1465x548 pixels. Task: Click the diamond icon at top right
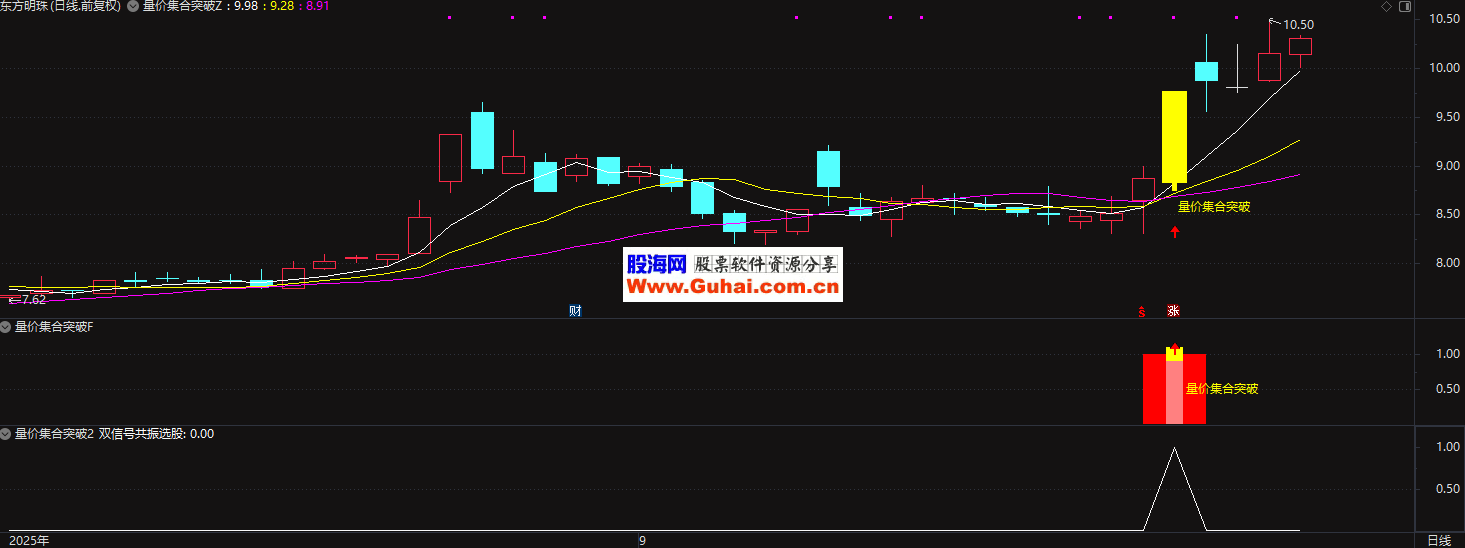click(1385, 7)
